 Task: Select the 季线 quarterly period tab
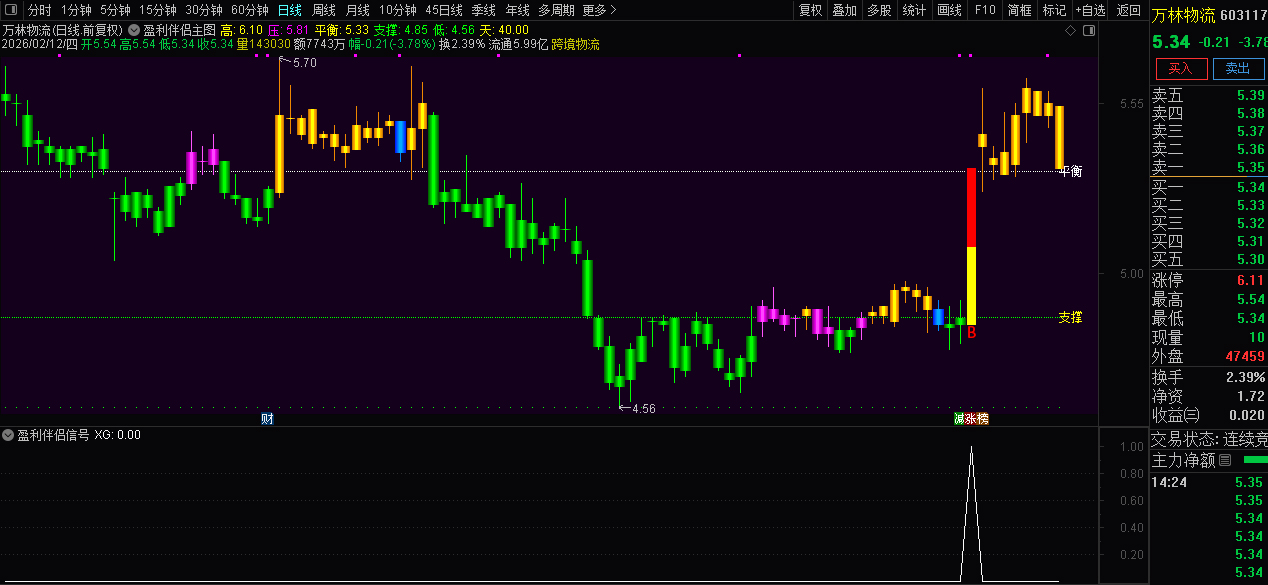point(484,10)
